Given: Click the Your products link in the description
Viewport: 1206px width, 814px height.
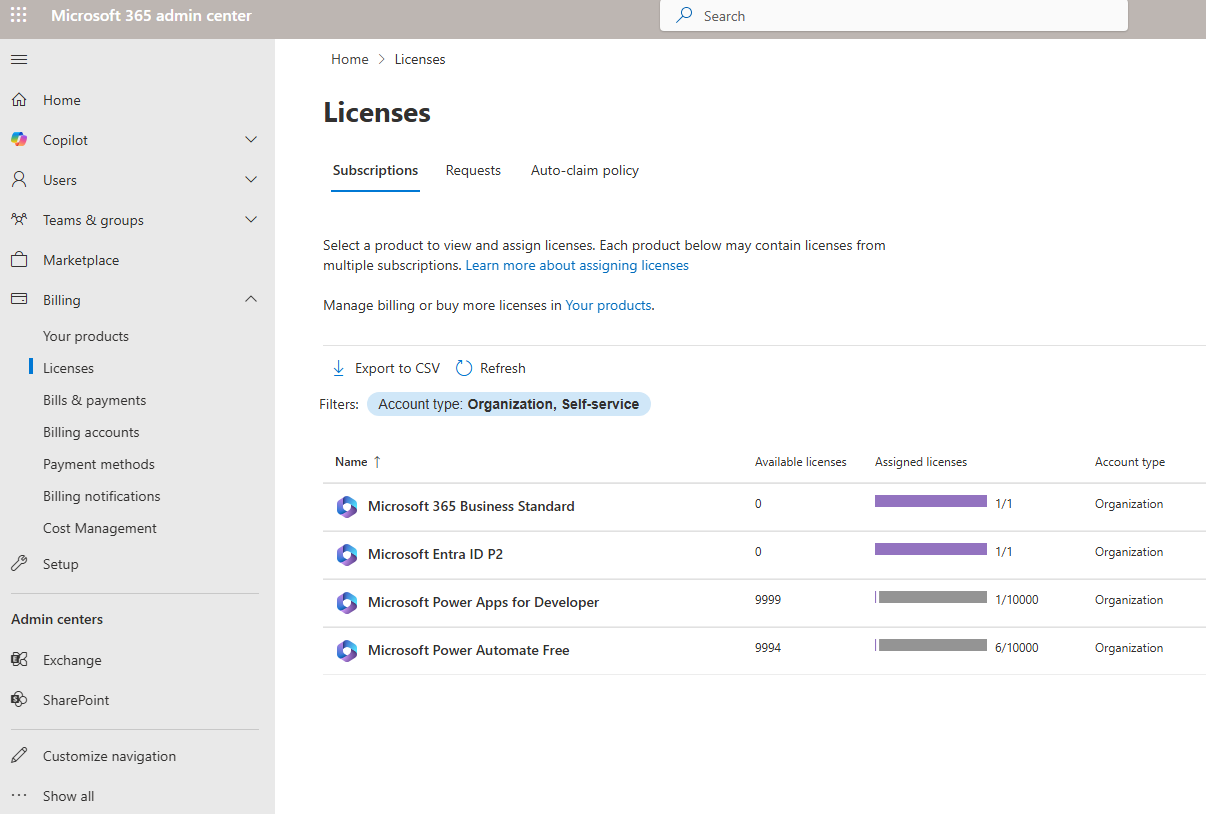Looking at the screenshot, I should [608, 305].
